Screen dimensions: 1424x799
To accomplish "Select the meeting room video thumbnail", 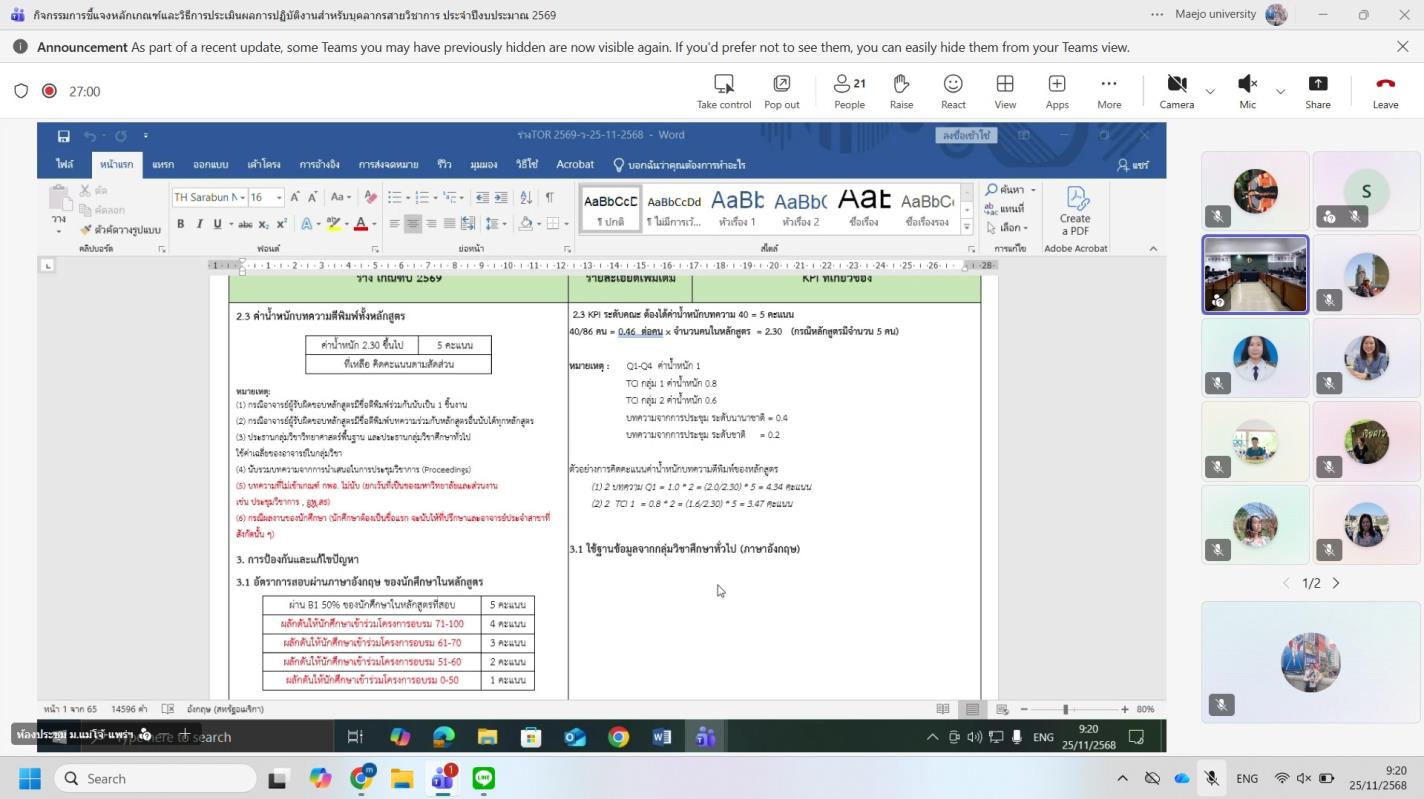I will [1254, 274].
